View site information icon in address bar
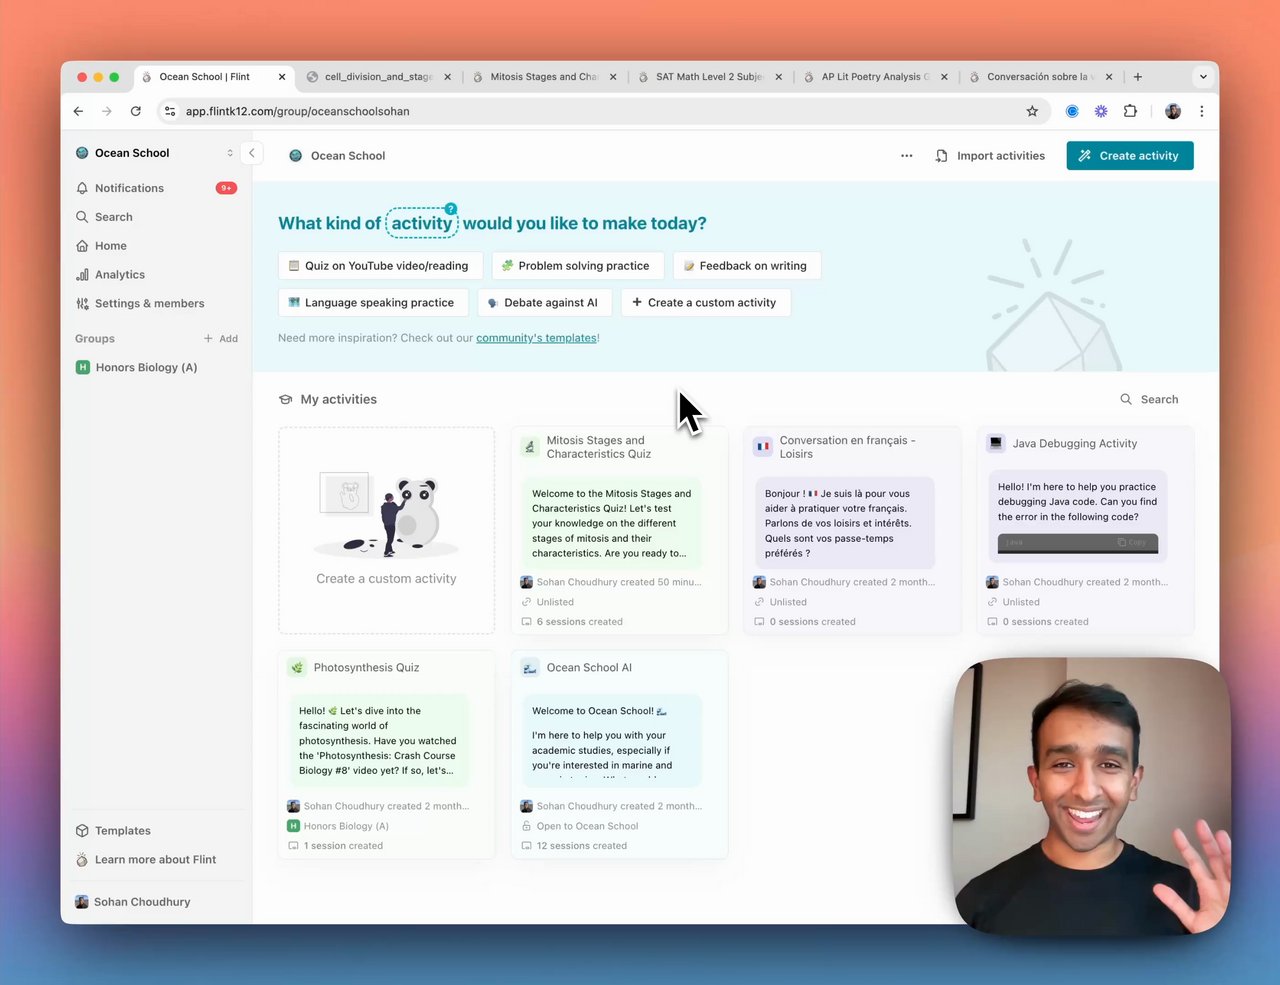 [170, 112]
